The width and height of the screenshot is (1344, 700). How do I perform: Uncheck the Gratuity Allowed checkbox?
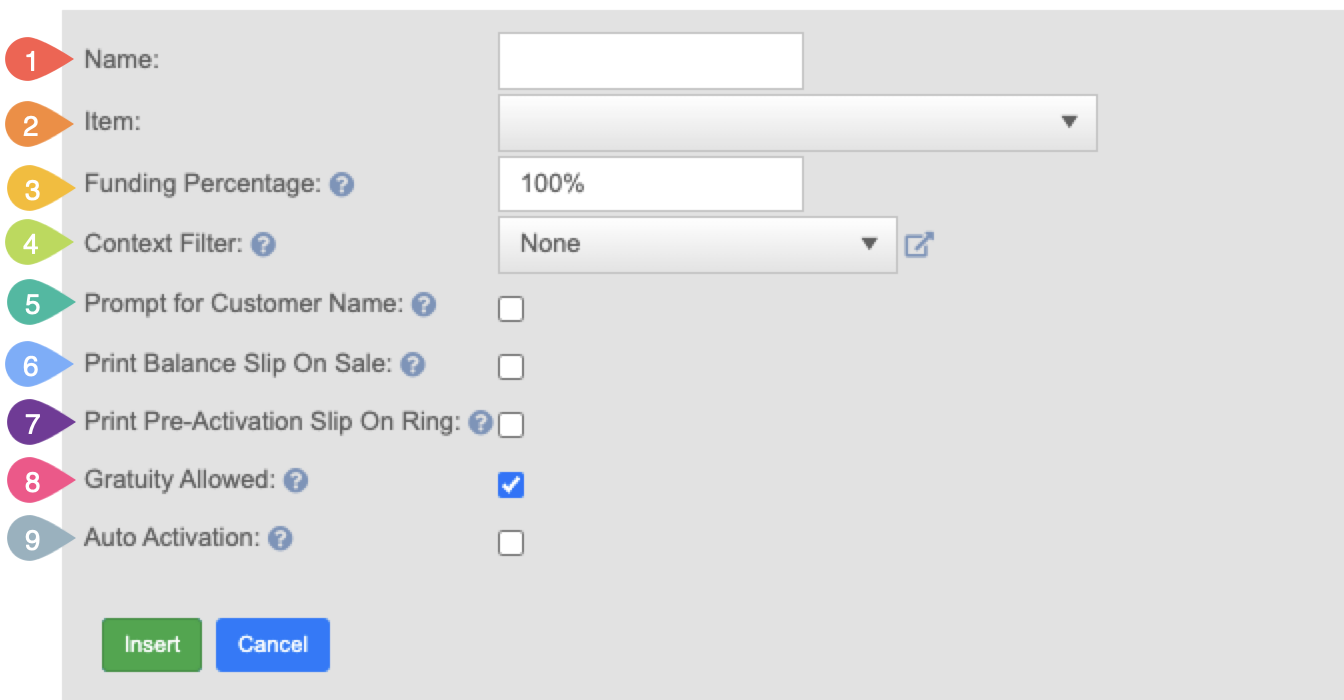click(x=511, y=485)
